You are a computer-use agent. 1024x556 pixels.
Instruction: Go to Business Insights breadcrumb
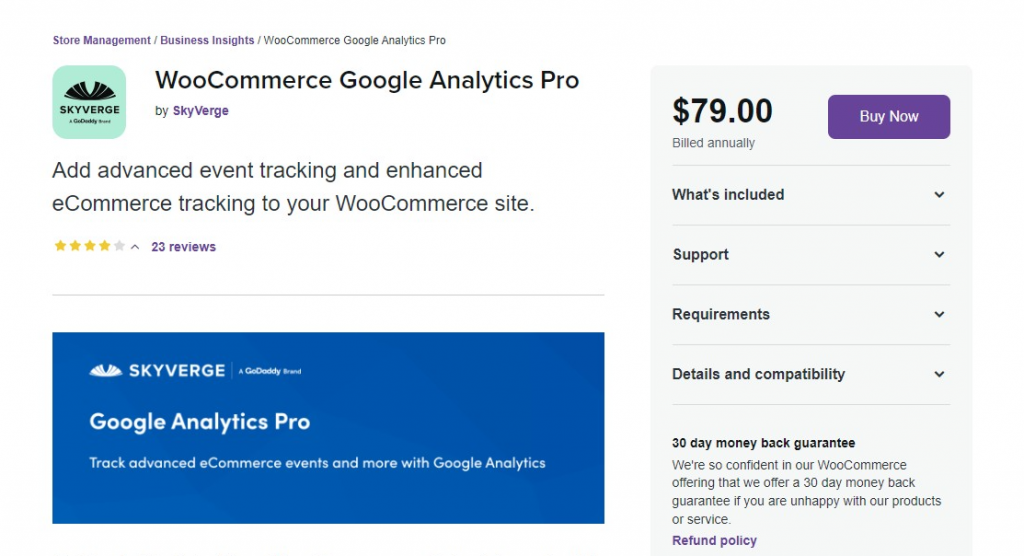[207, 40]
